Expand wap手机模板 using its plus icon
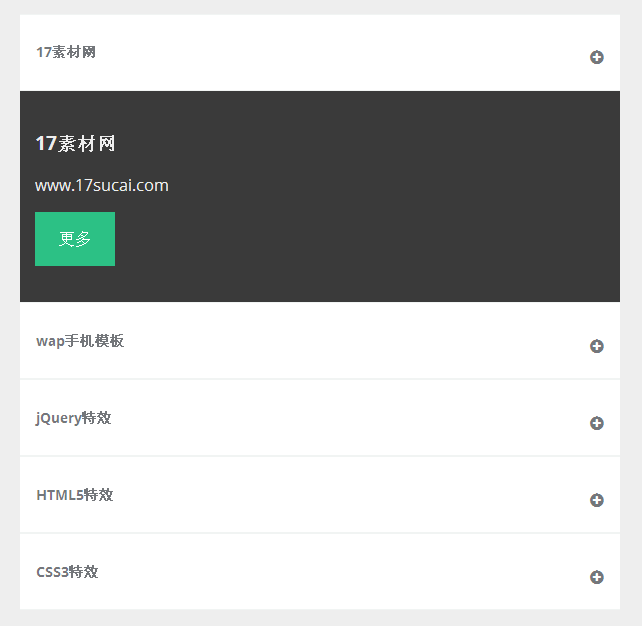642x626 pixels. (x=597, y=346)
